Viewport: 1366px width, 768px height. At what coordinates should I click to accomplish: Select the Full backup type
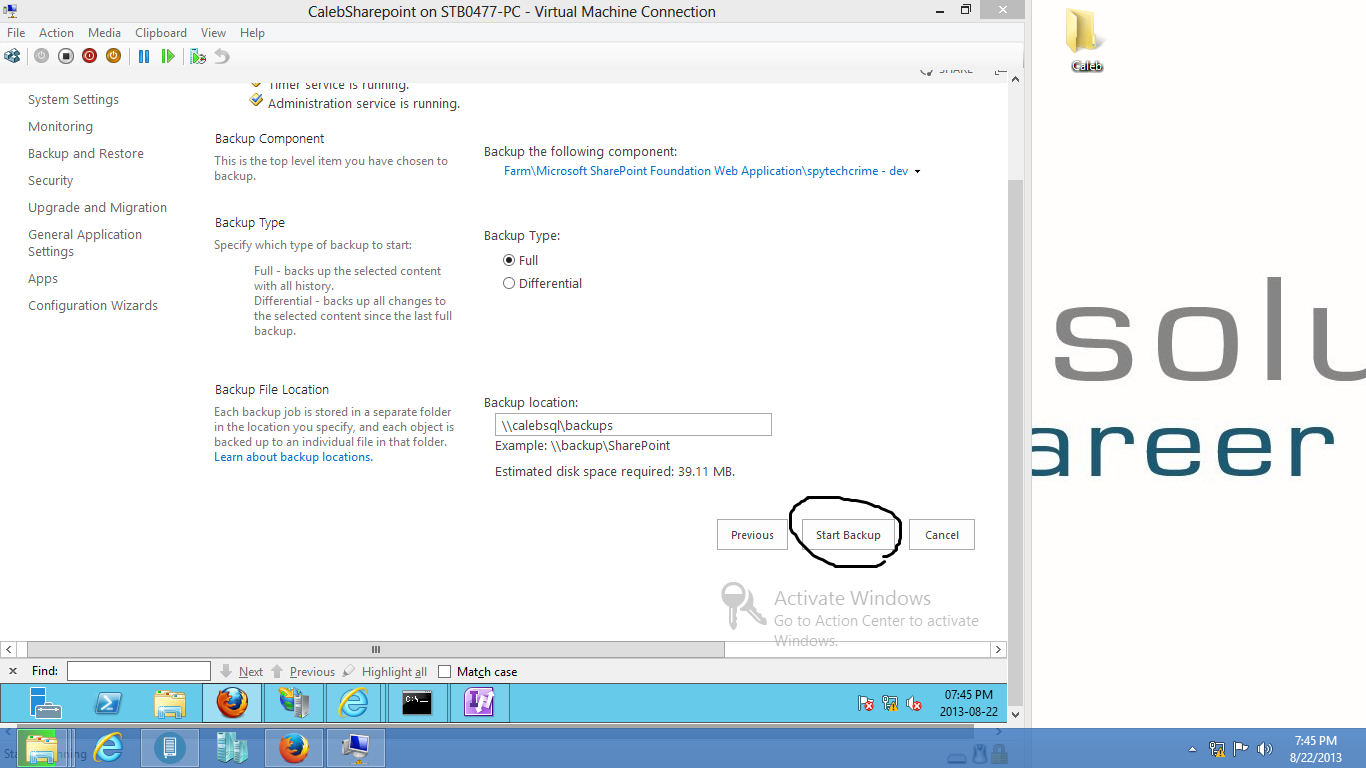(509, 260)
